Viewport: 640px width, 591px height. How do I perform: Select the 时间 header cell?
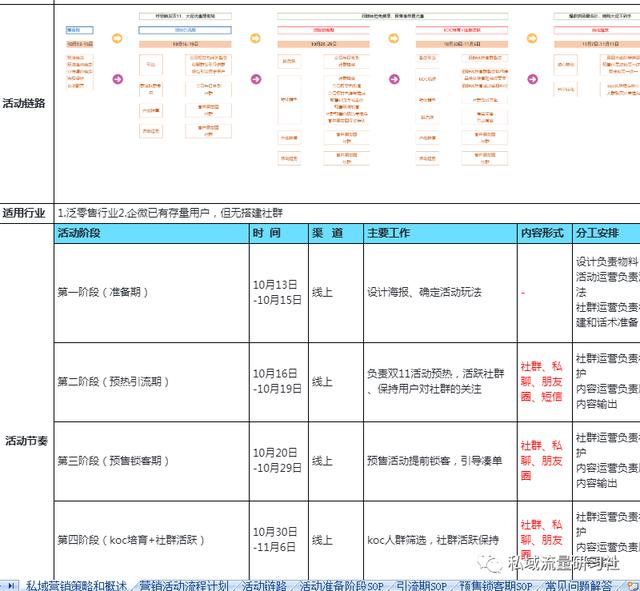[279, 233]
